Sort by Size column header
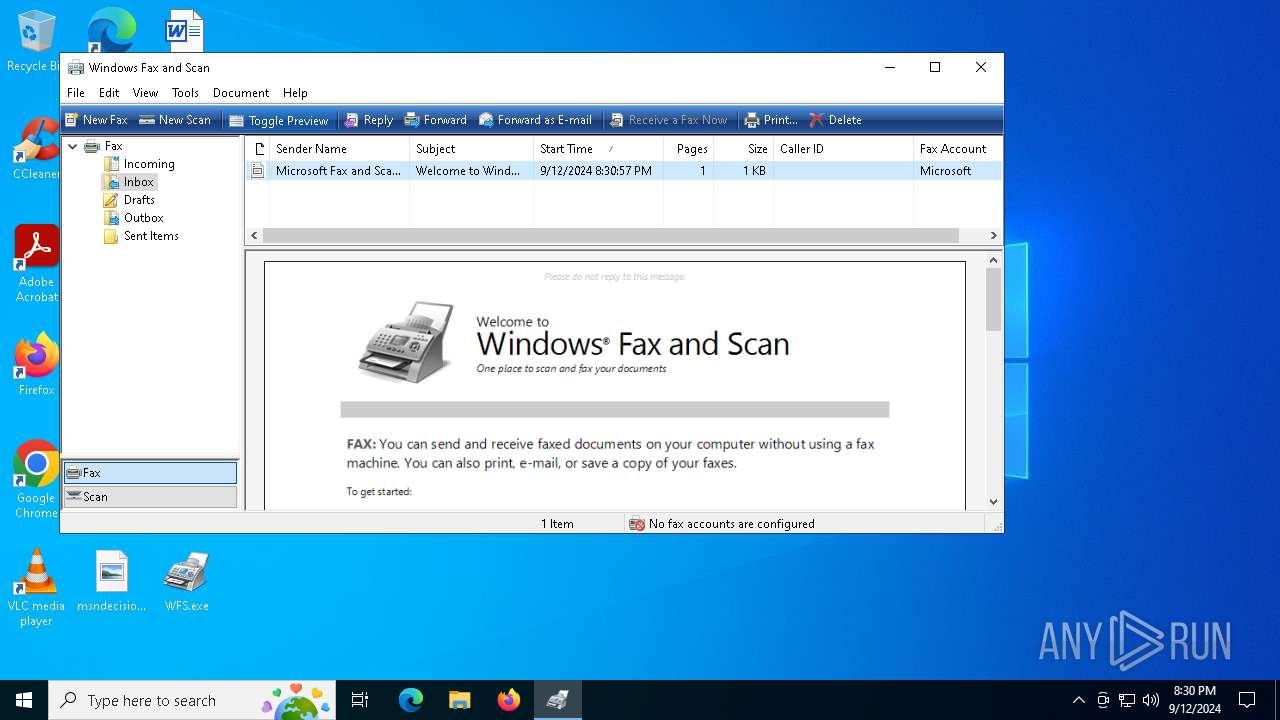 (743, 149)
